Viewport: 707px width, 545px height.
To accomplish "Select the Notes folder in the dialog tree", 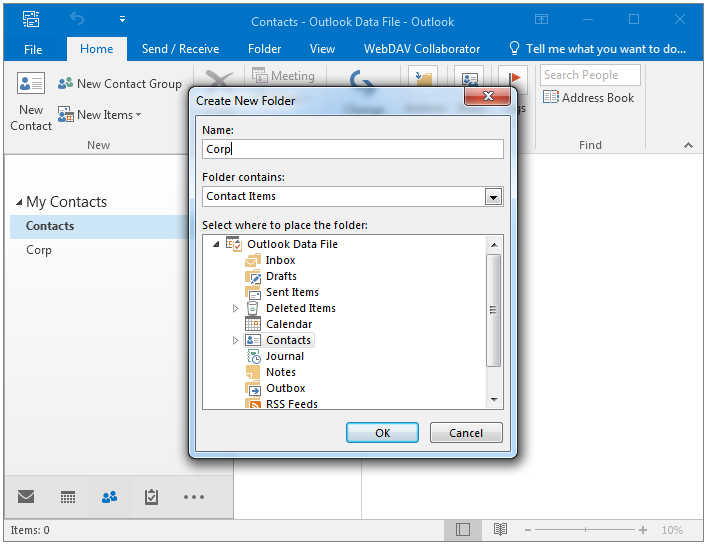I will coord(280,372).
